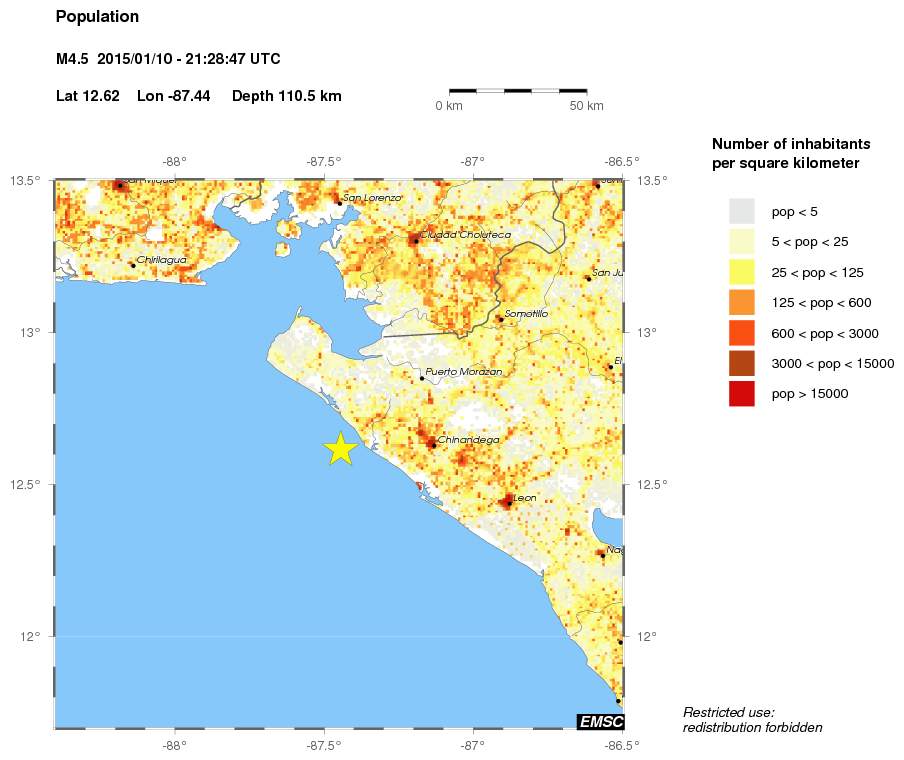
Task: Select the Leon city marker dot
Action: [509, 503]
